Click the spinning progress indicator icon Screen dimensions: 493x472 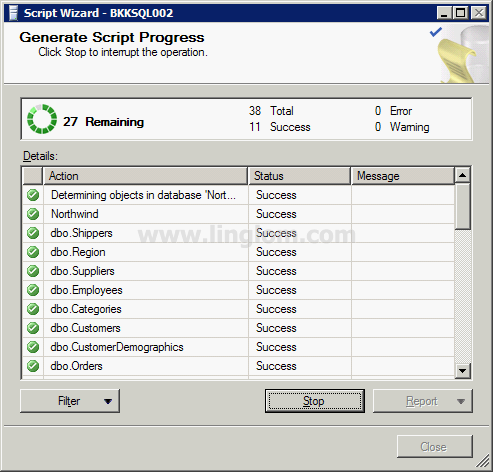click(42, 119)
